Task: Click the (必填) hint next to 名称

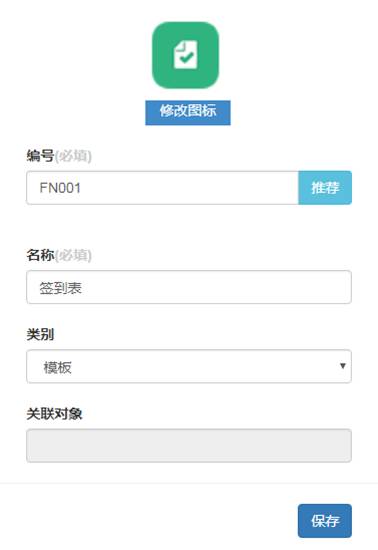Action: pos(73,255)
